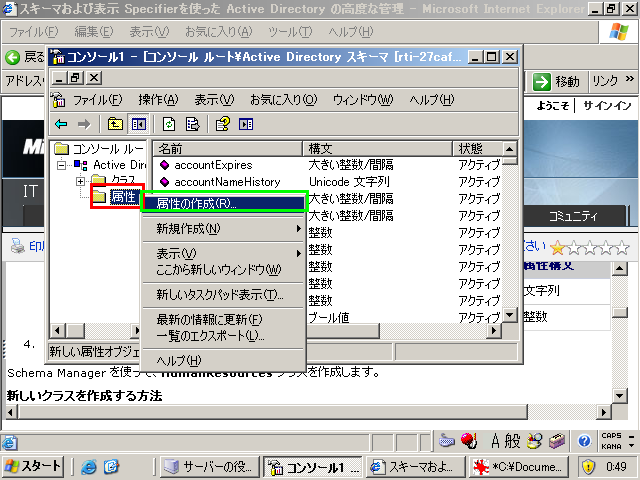Click the printer icon on the web page

(x=18, y=246)
